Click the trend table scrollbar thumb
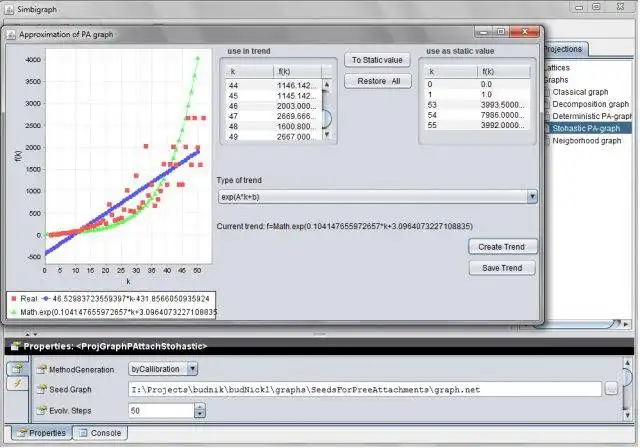 [x=327, y=118]
